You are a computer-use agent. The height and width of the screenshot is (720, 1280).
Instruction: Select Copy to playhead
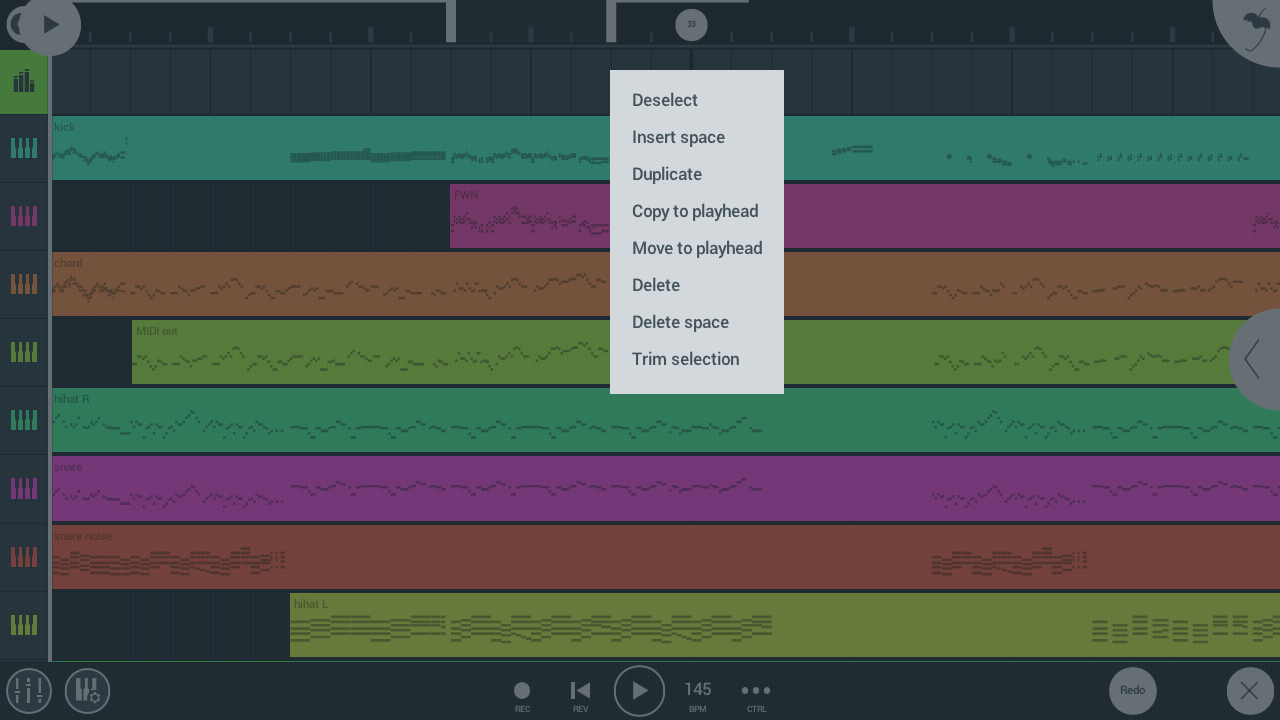(696, 211)
